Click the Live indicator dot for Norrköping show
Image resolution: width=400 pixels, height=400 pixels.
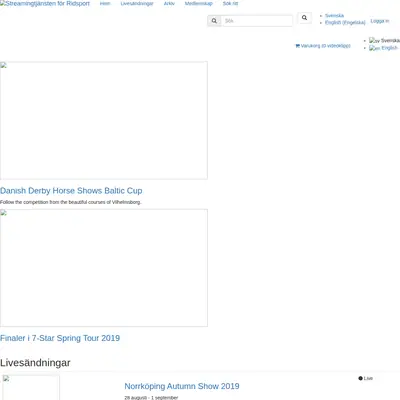pos(360,378)
